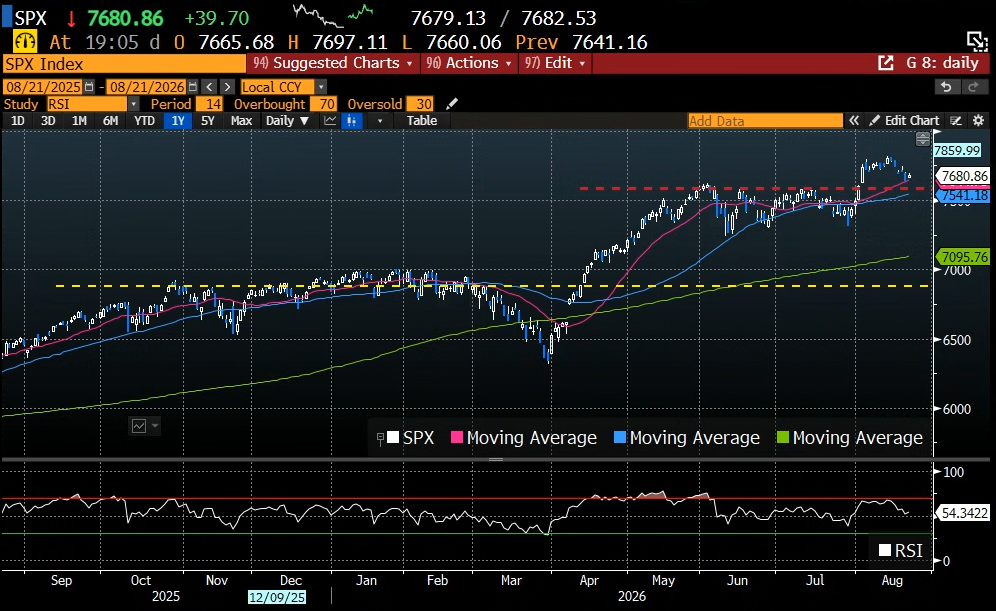Shift date range back with left arrow

(x=210, y=87)
